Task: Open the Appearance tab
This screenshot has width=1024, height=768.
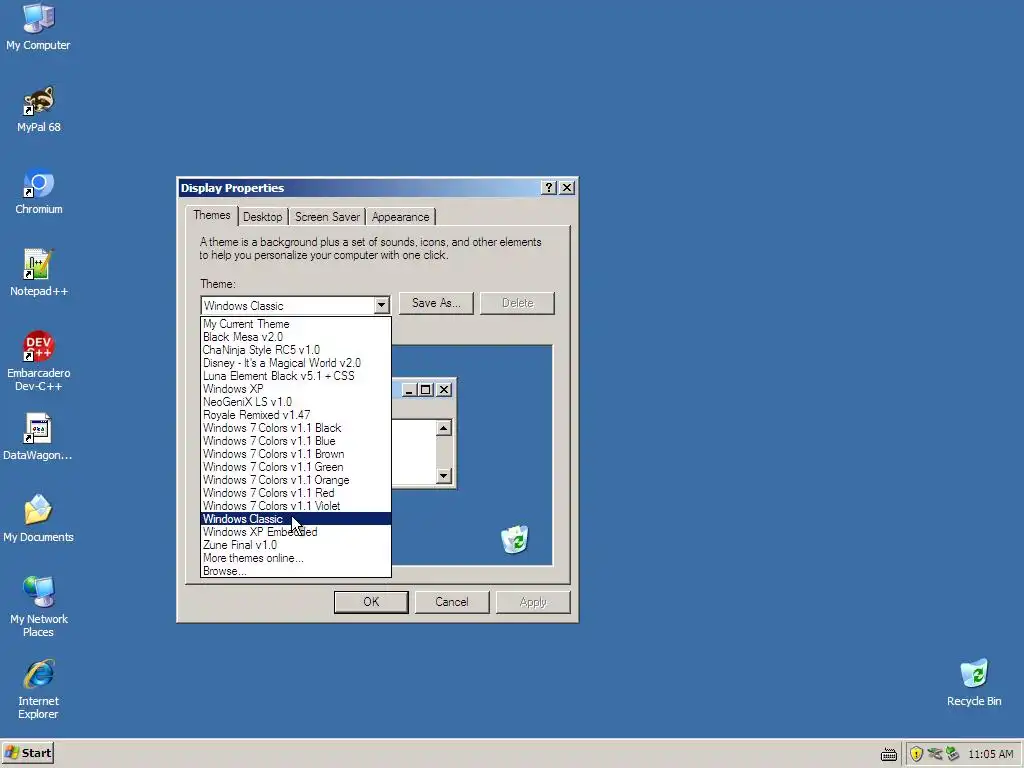Action: click(x=400, y=217)
